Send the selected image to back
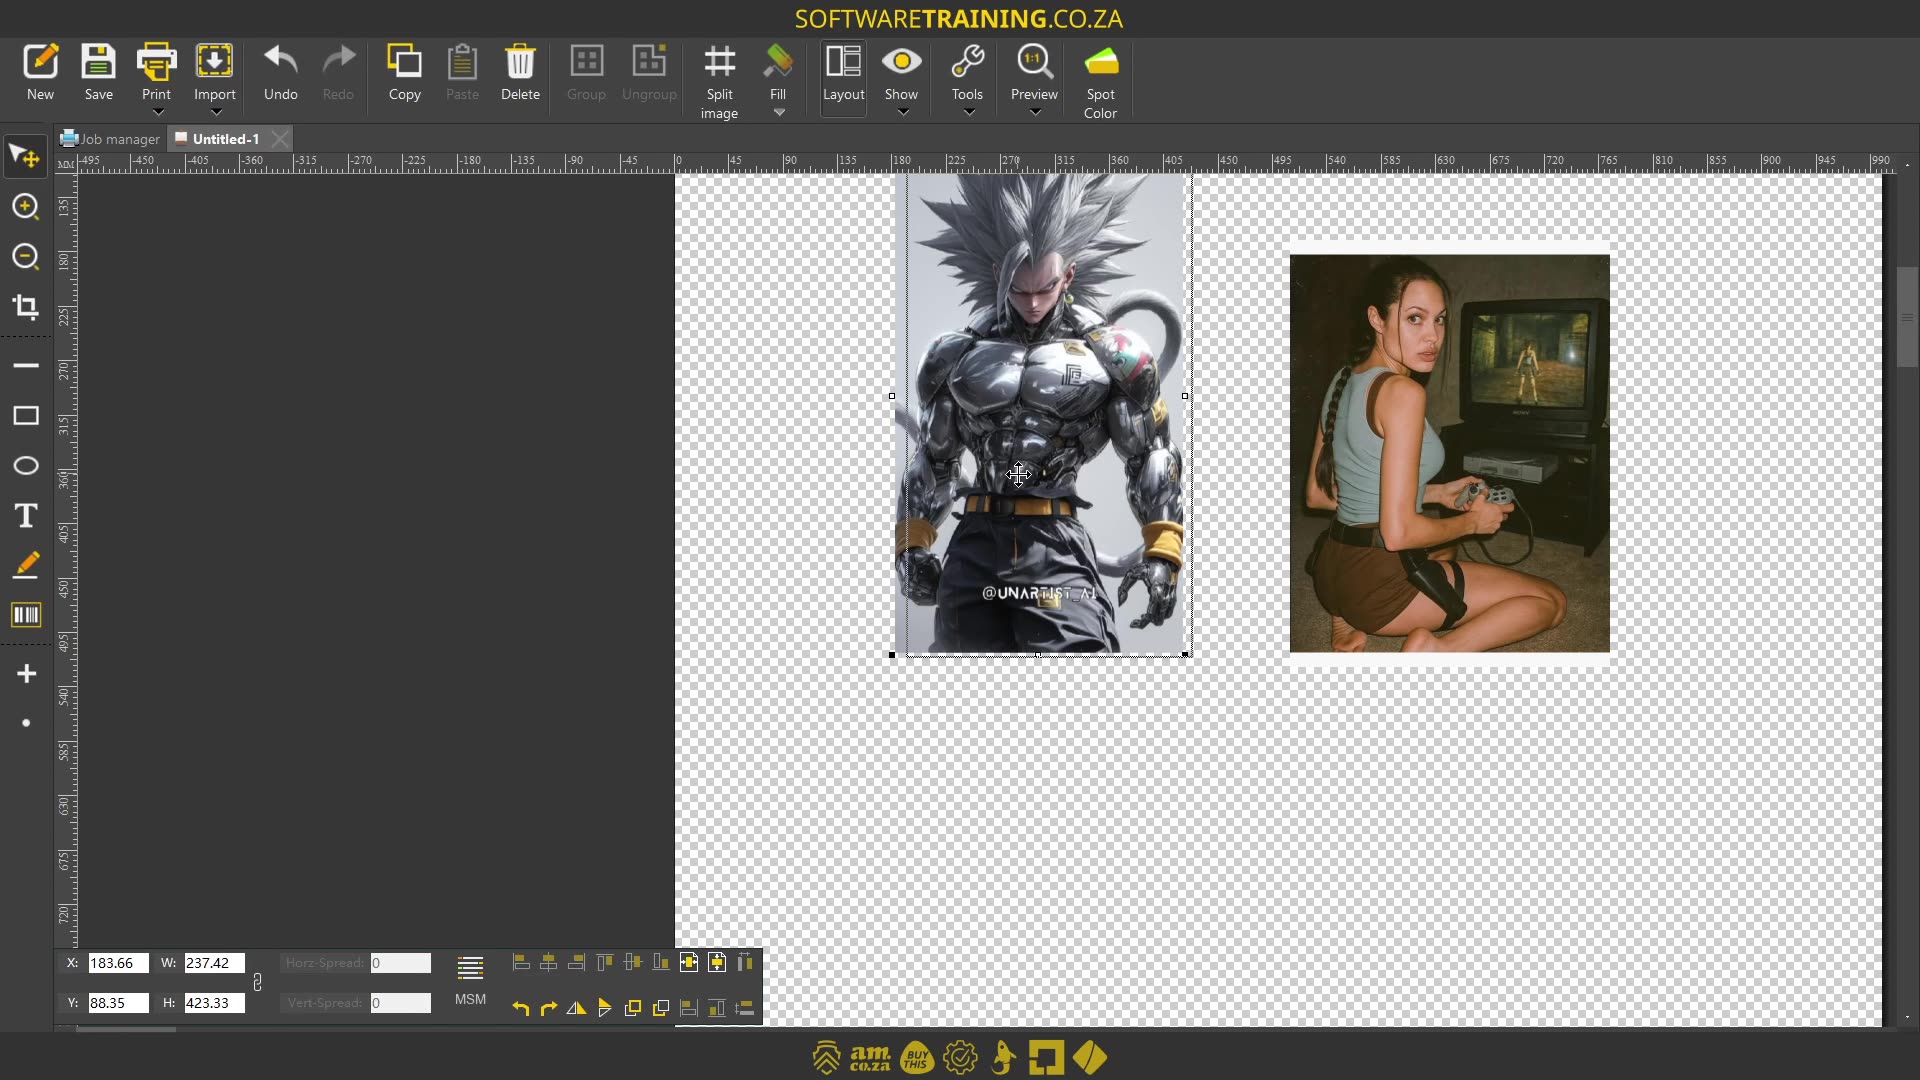Image resolution: width=1920 pixels, height=1080 pixels. 660,1008
